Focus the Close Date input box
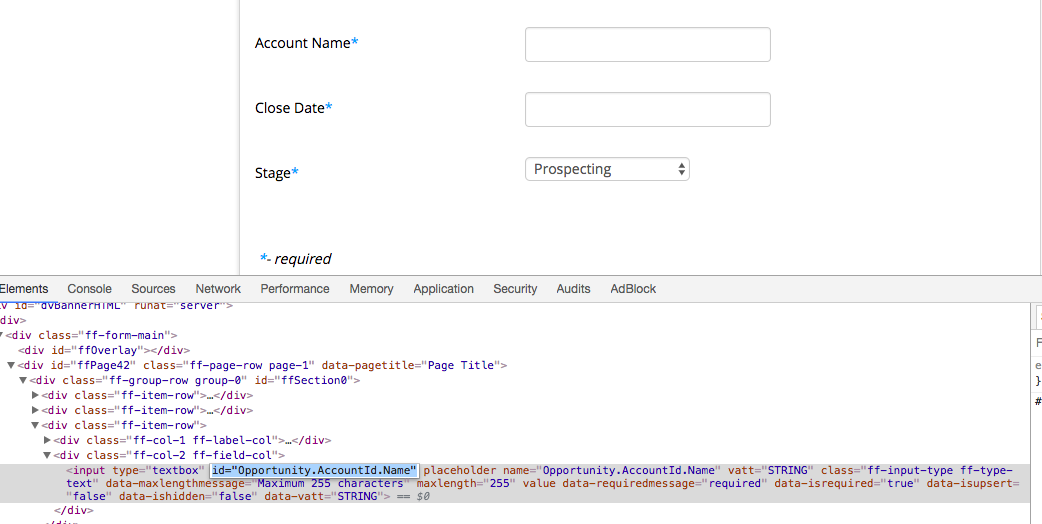Screen dimensions: 1042x524 pyautogui.click(x=647, y=110)
